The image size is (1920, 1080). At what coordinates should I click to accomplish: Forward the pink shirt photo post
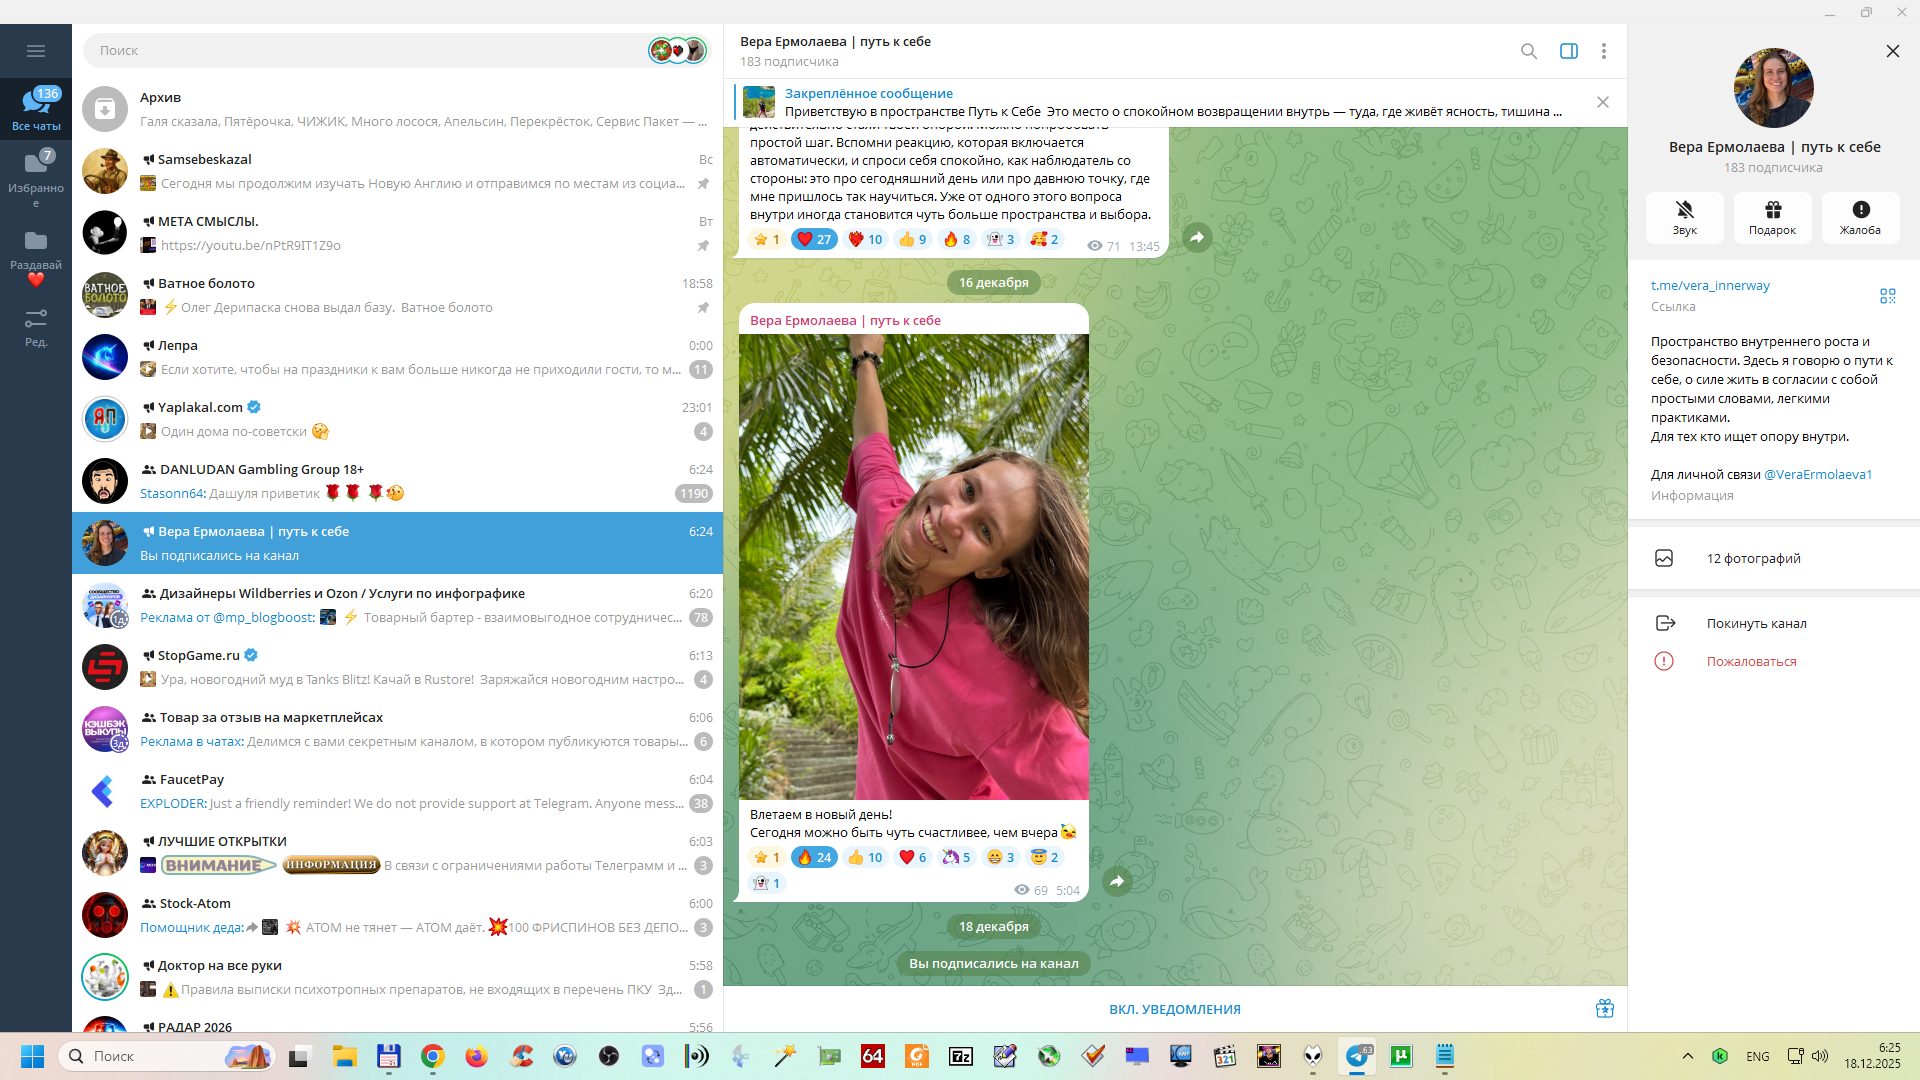[1117, 881]
